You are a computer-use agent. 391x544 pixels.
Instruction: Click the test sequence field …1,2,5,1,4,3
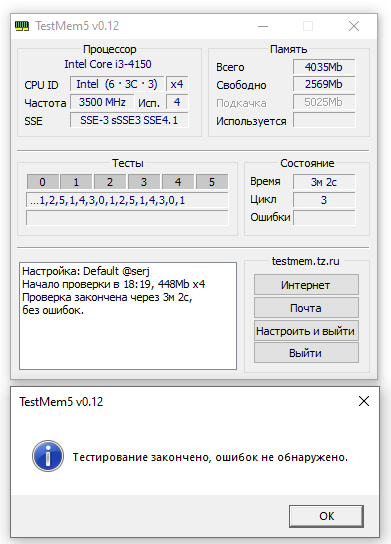tap(127, 200)
